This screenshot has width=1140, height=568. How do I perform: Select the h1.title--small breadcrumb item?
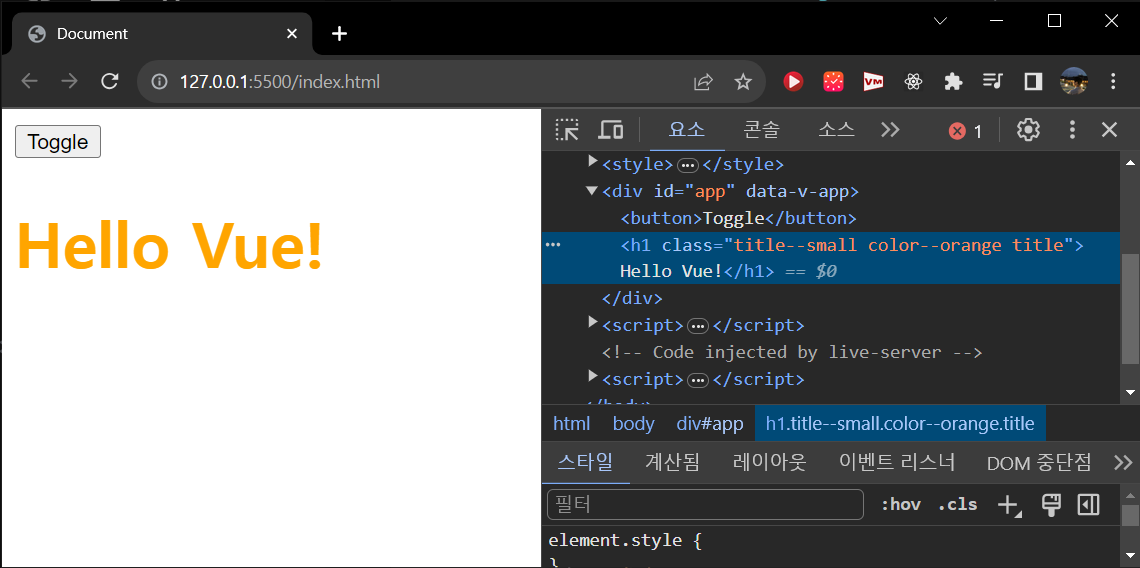click(900, 424)
